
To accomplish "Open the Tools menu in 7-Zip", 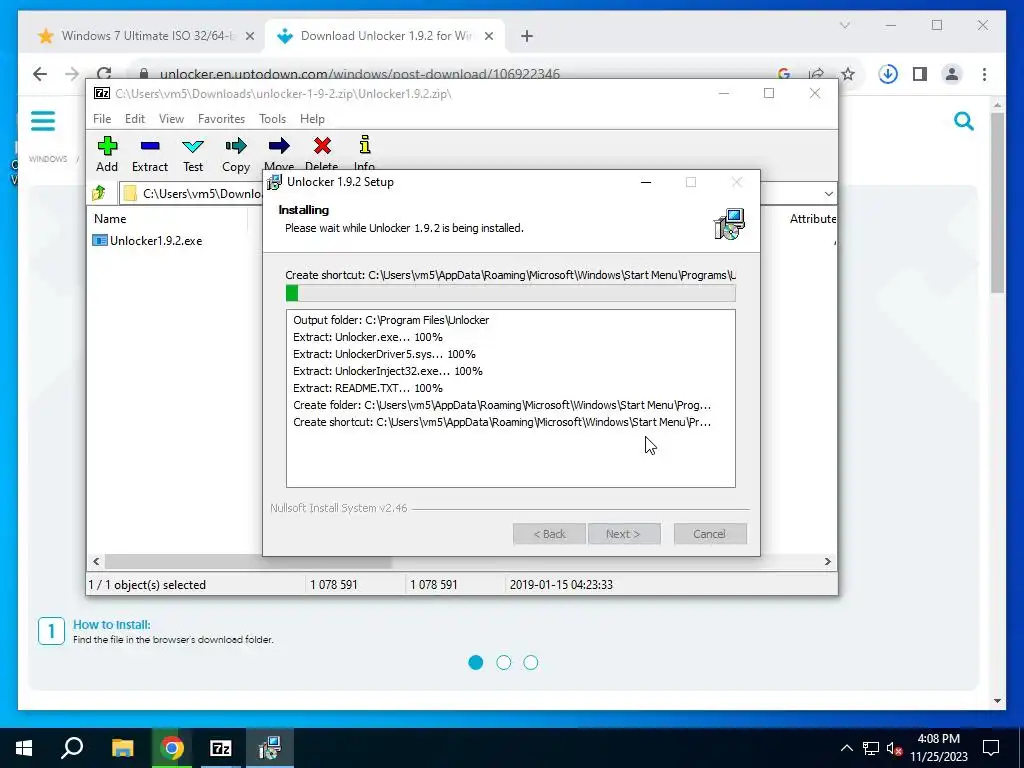I will (x=272, y=119).
